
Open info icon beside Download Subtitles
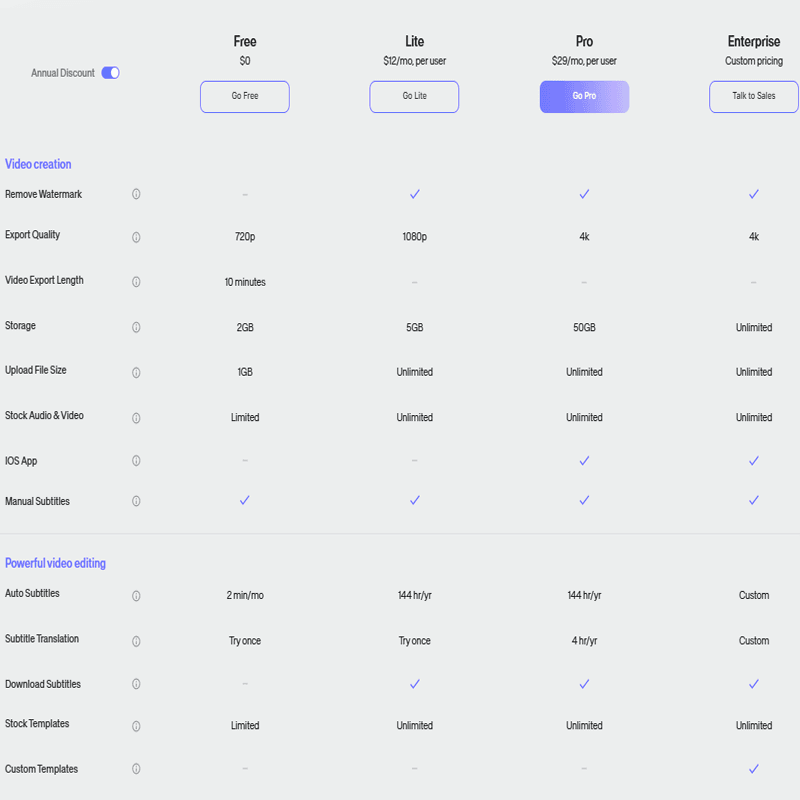click(136, 685)
